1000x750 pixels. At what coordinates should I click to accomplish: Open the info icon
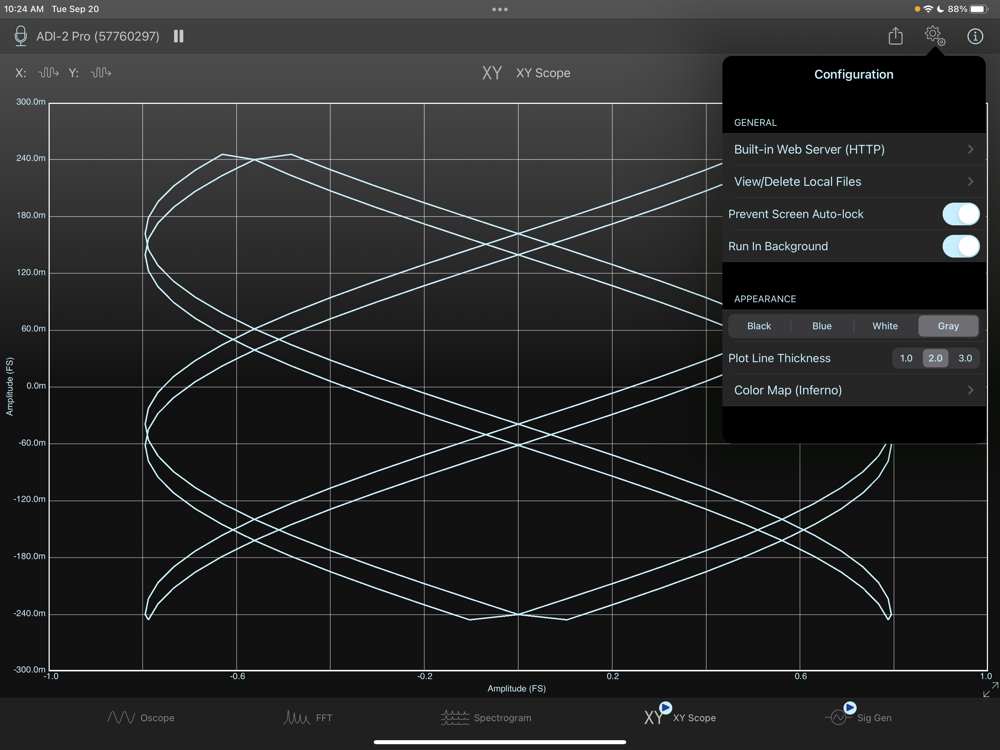pos(975,36)
